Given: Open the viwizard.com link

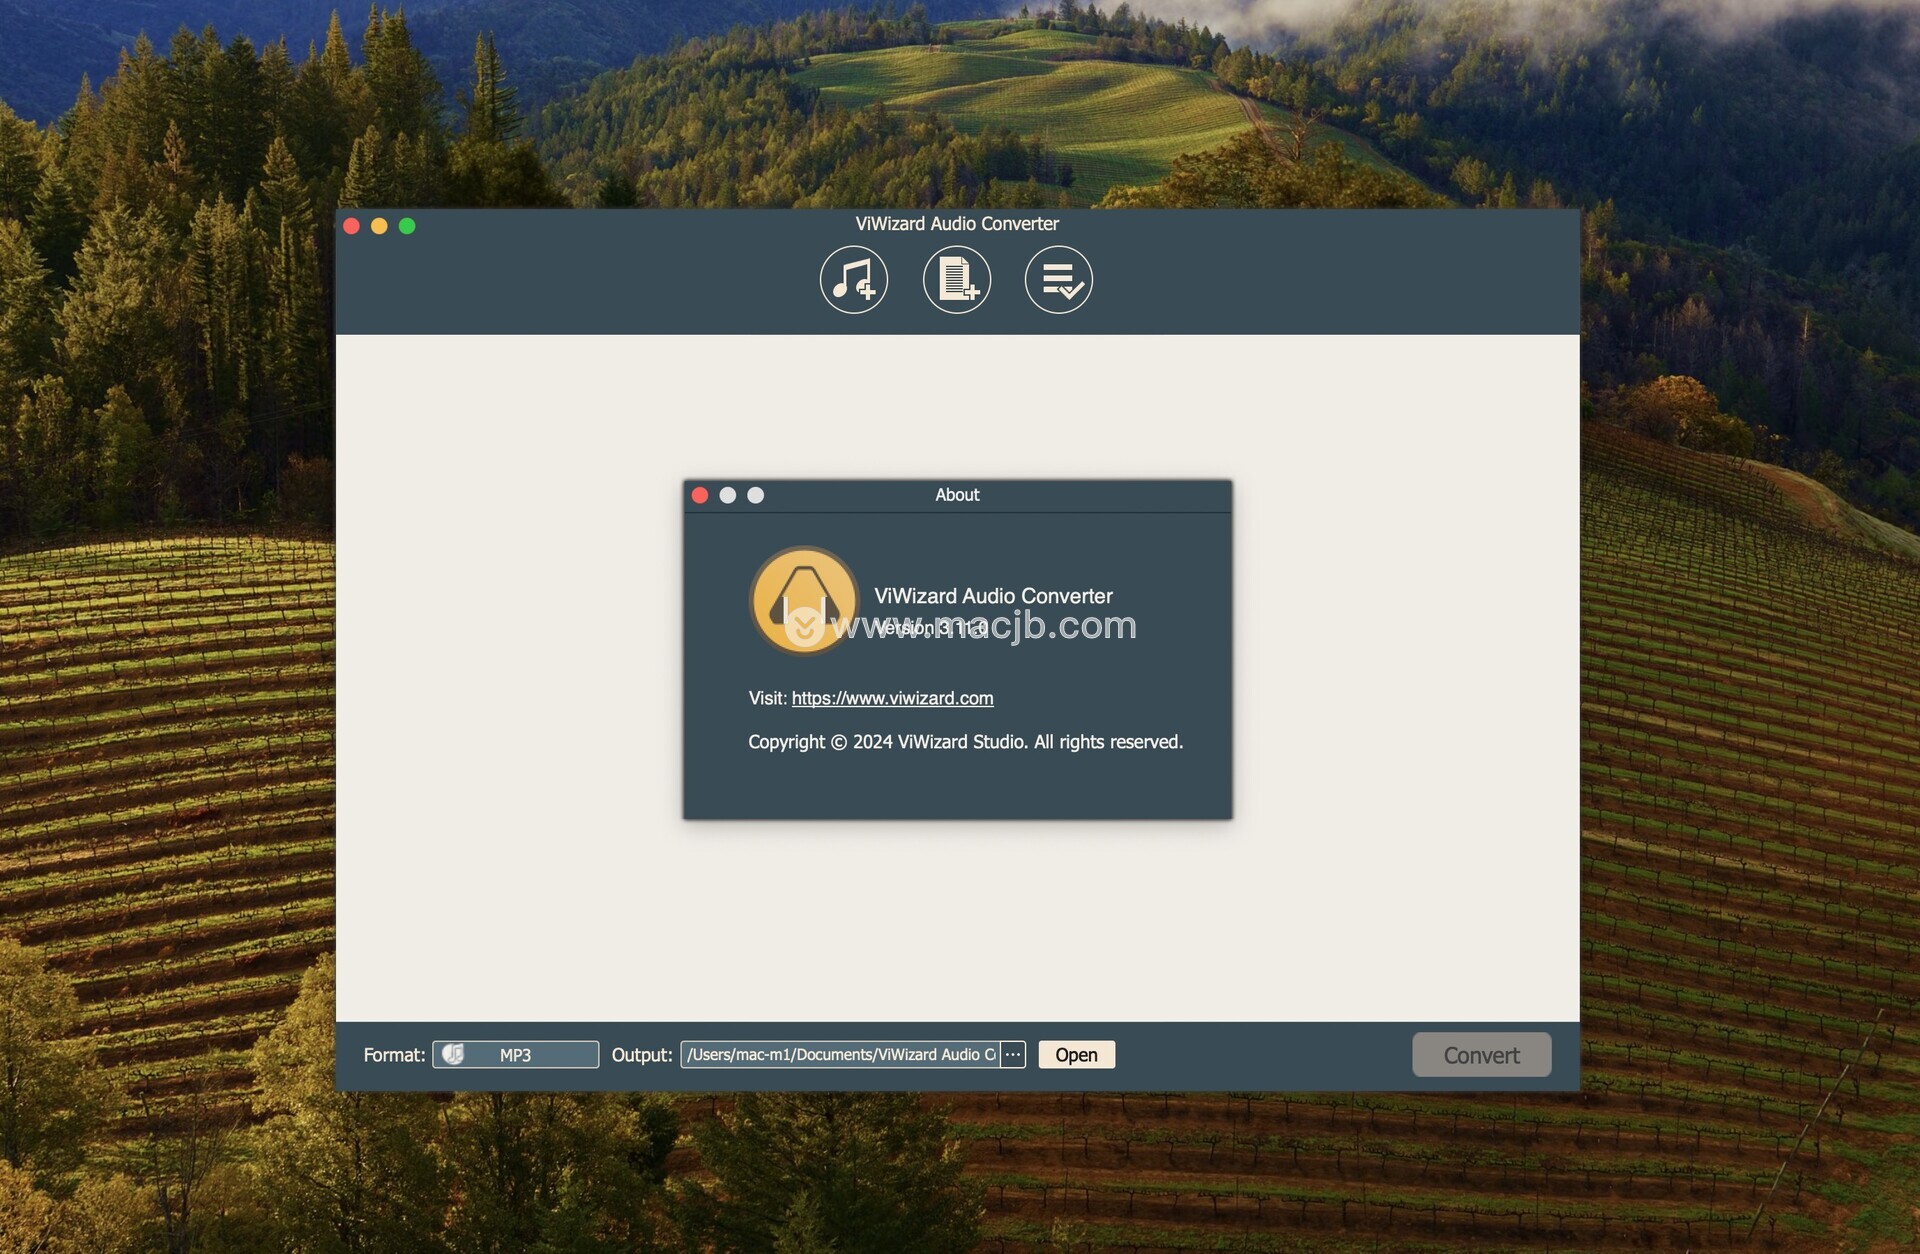Looking at the screenshot, I should 893,698.
